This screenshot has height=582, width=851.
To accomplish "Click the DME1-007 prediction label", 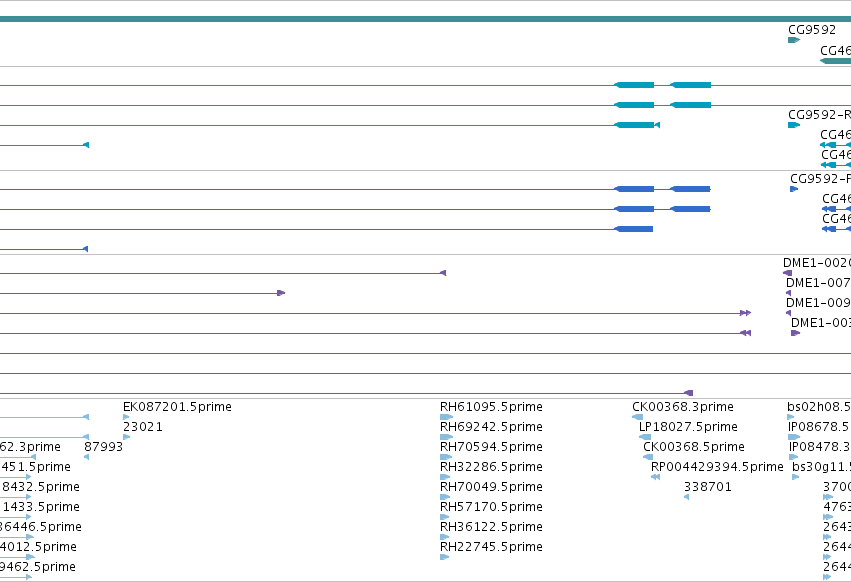I will (818, 283).
